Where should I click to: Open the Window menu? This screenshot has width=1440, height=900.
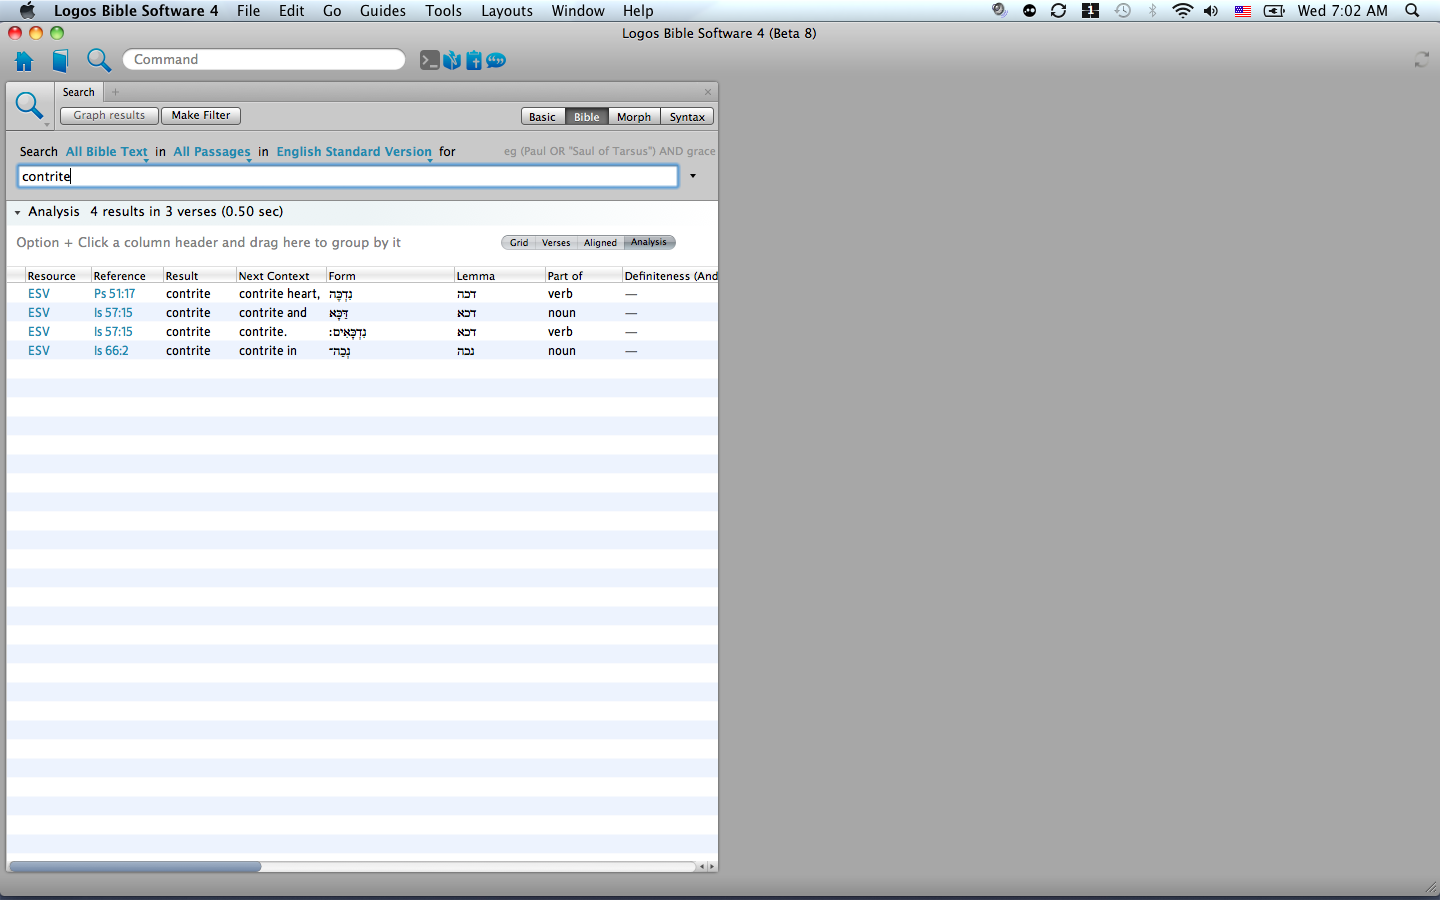[578, 10]
